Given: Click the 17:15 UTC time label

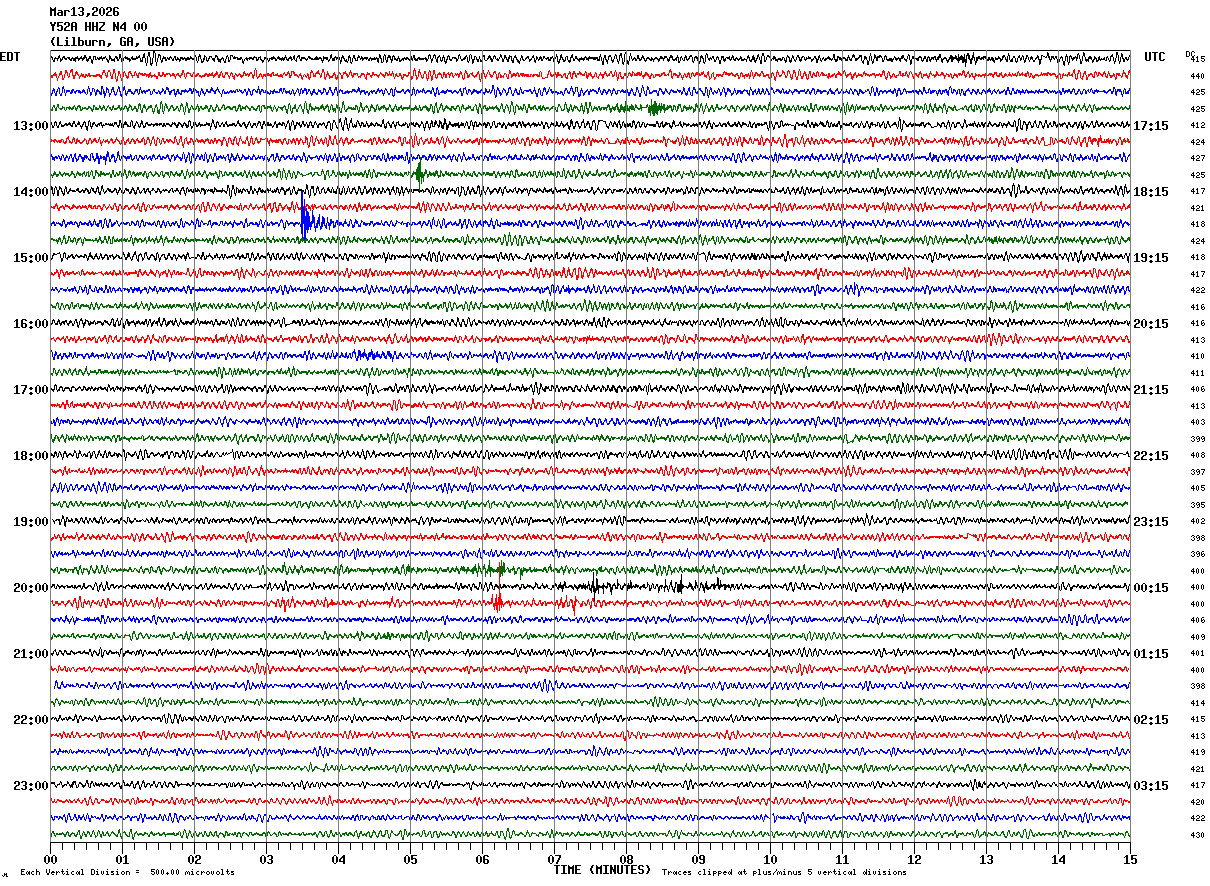Looking at the screenshot, I should (1151, 126).
